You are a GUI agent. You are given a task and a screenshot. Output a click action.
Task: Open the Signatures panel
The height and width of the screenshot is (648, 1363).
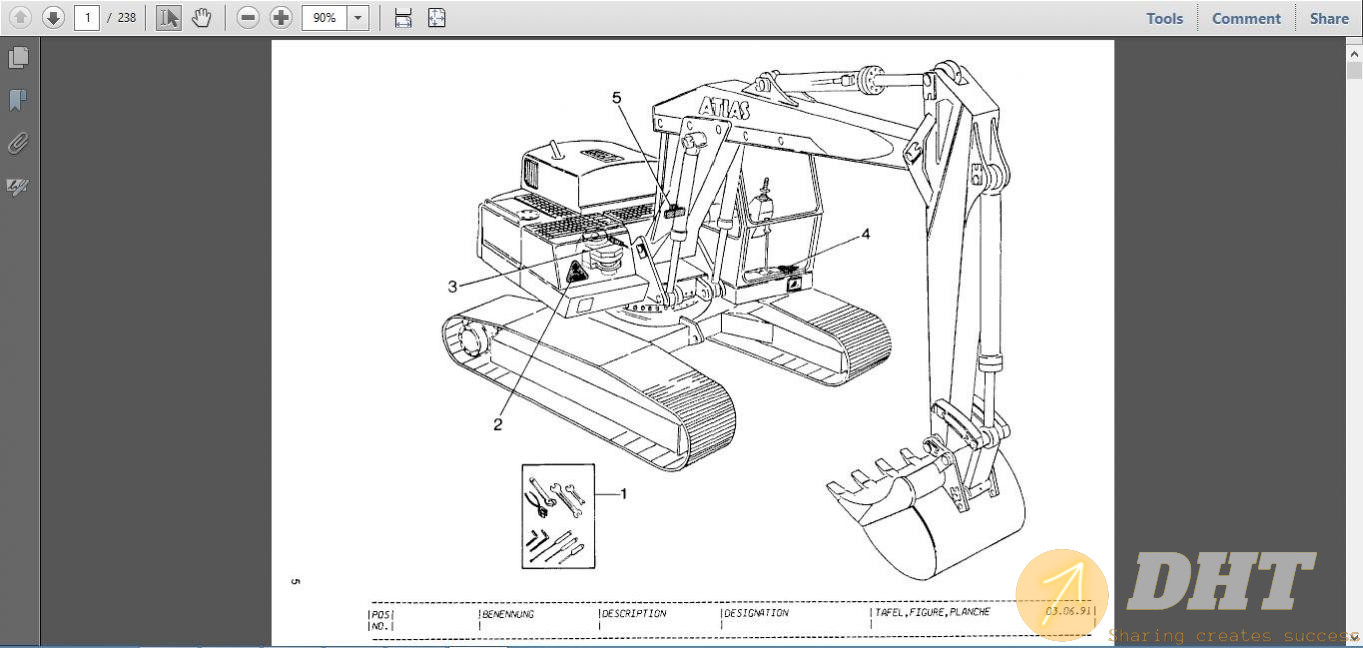coord(18,186)
